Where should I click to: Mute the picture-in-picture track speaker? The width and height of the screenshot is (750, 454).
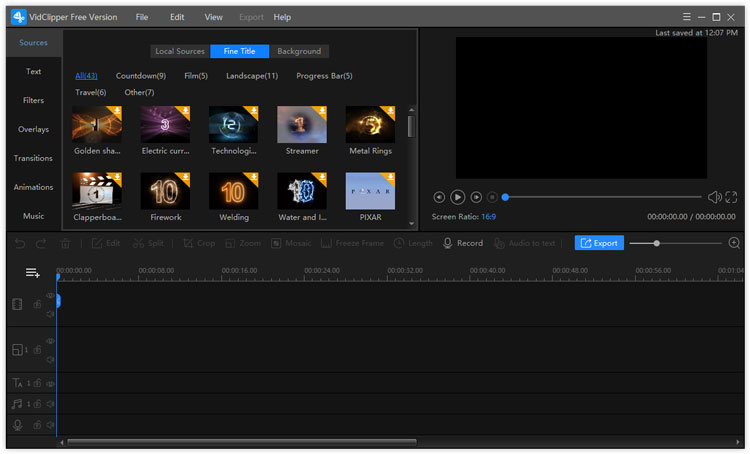[50, 359]
